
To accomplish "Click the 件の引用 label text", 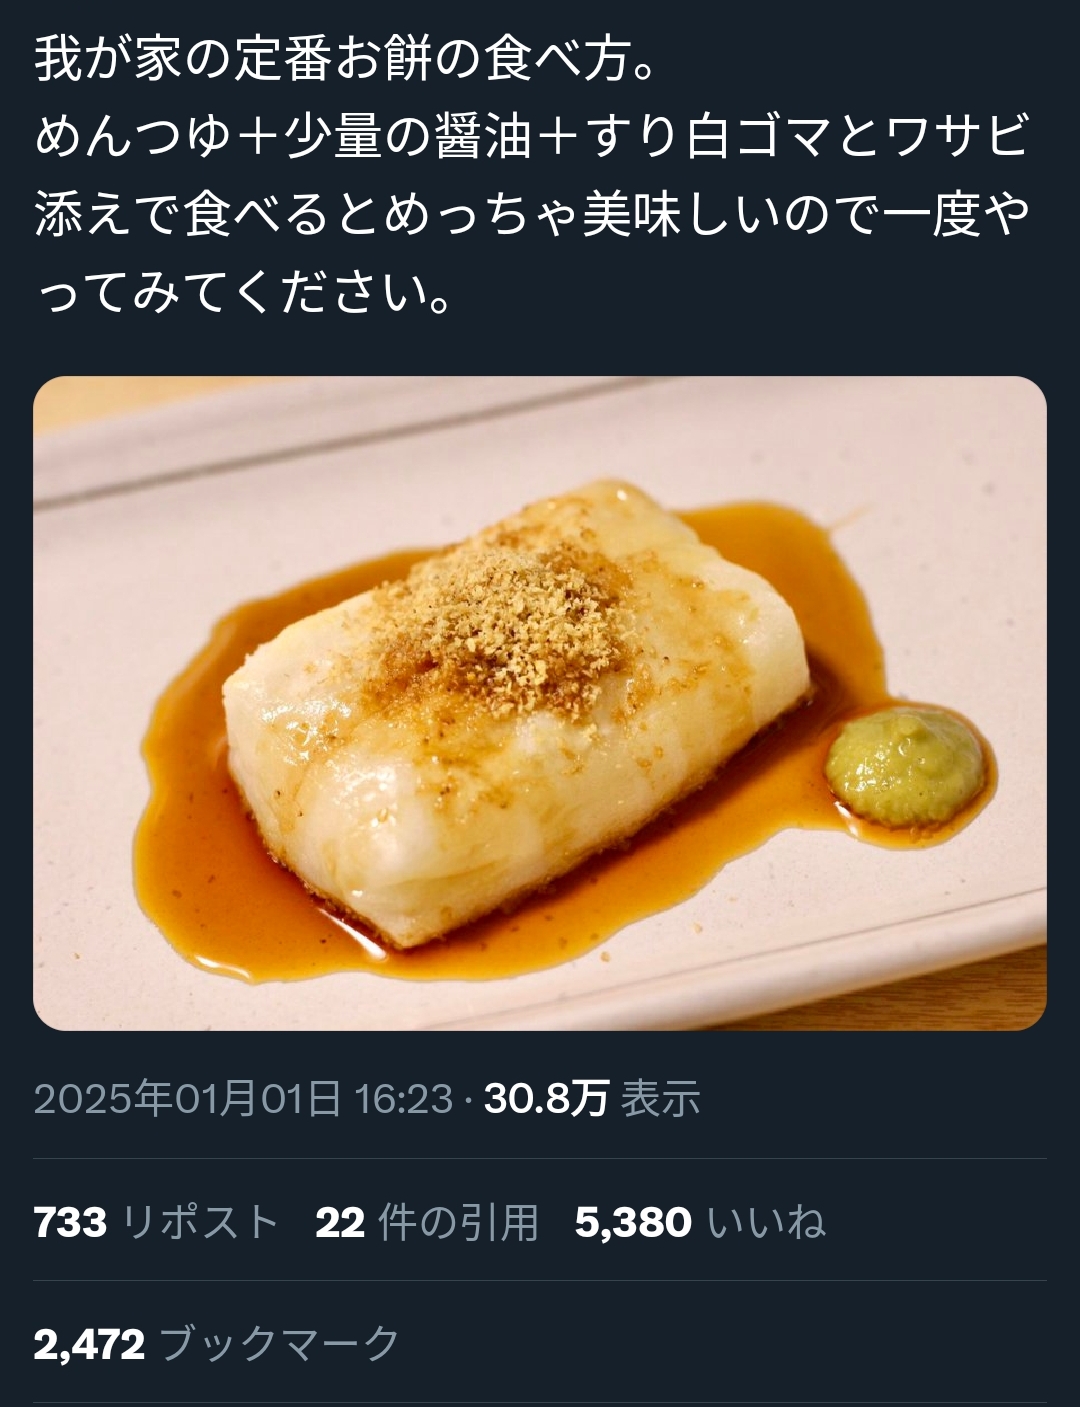I will click(x=459, y=1222).
